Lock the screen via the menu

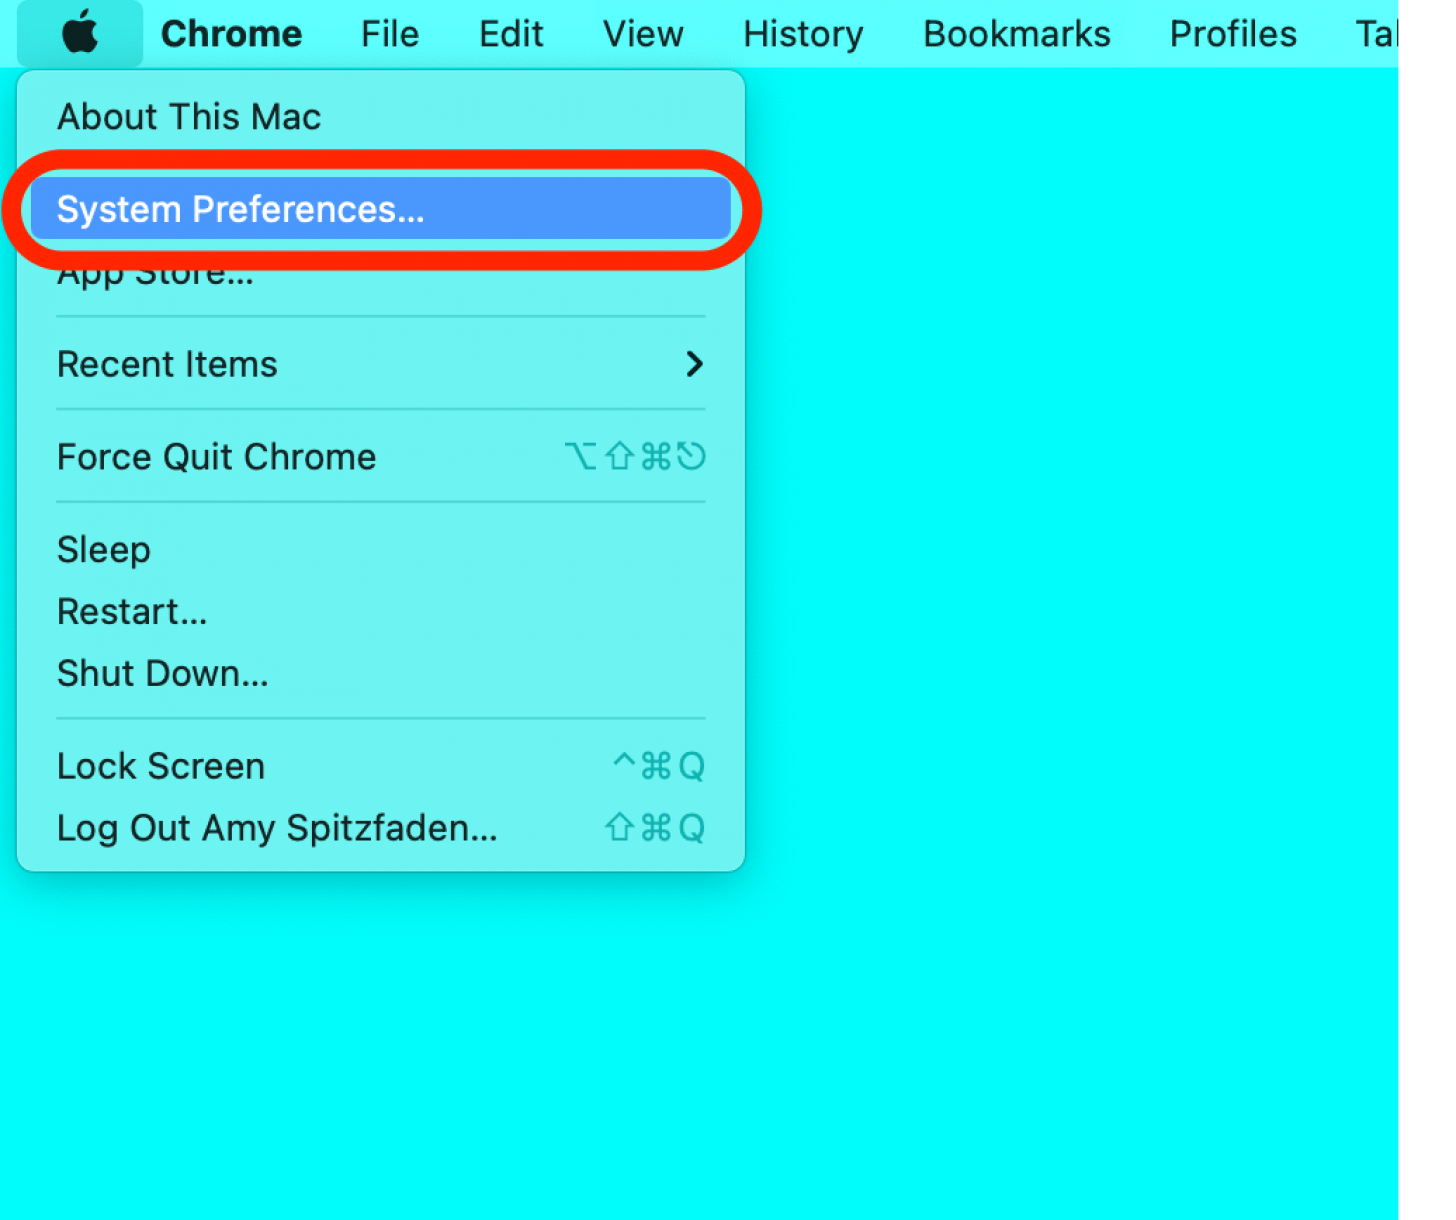tap(160, 766)
